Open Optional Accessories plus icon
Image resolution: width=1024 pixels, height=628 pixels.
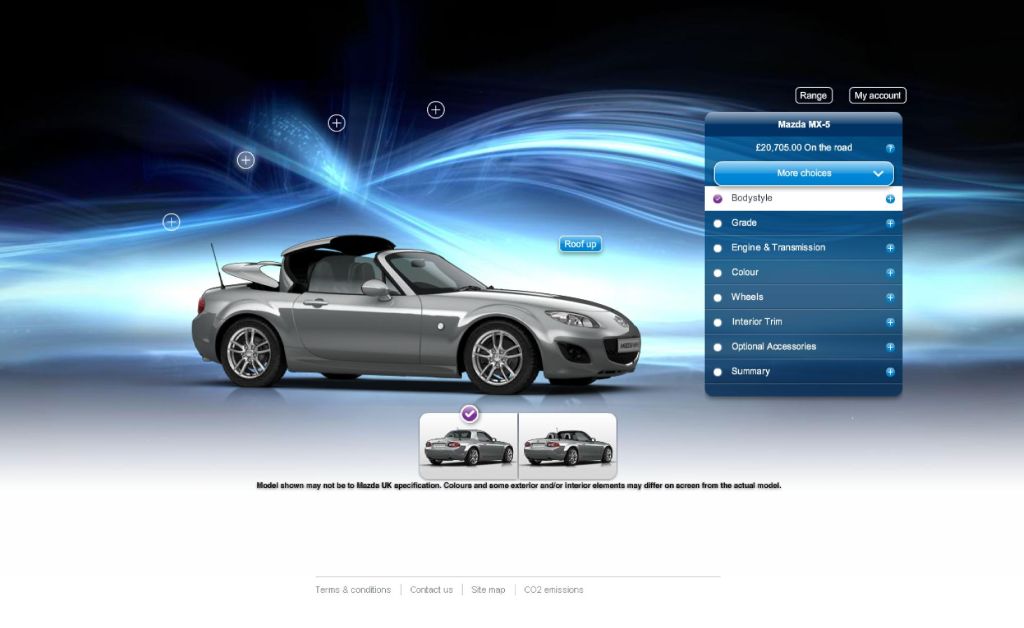[x=890, y=347]
